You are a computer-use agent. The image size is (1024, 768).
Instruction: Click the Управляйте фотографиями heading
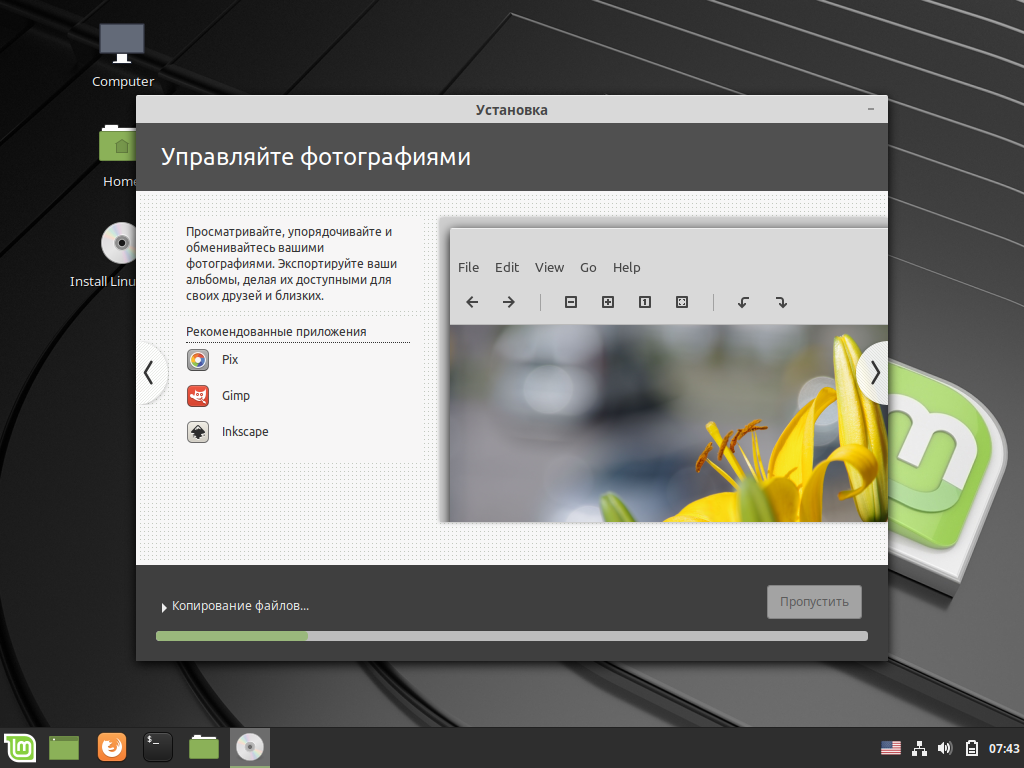click(x=316, y=157)
